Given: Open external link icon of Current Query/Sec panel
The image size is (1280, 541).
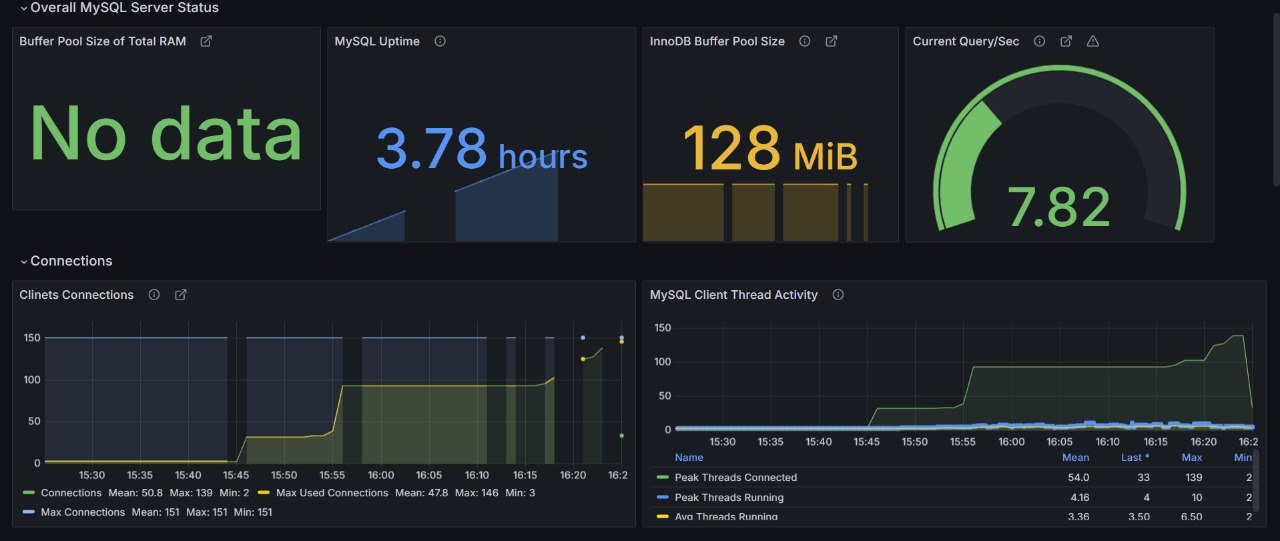Looking at the screenshot, I should [x=1066, y=41].
